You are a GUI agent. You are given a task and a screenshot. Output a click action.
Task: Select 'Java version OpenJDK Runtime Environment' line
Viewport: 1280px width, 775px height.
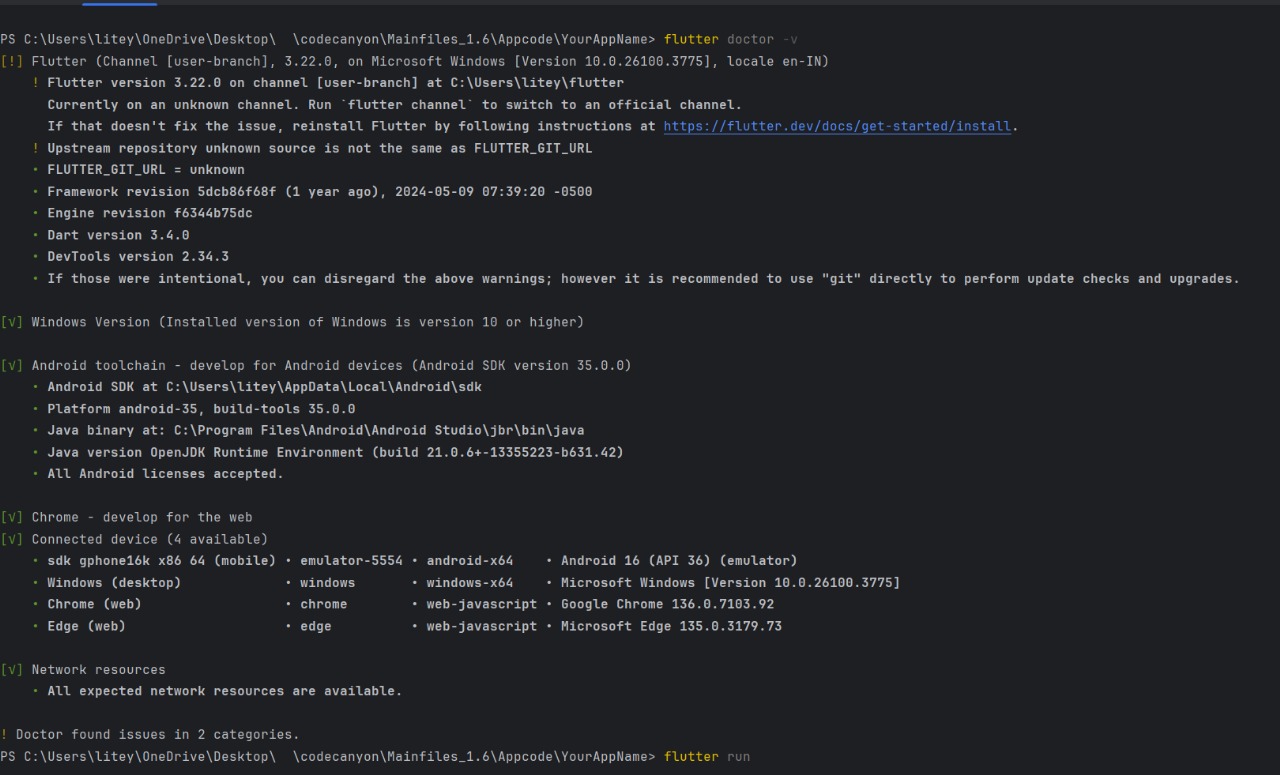coord(328,452)
